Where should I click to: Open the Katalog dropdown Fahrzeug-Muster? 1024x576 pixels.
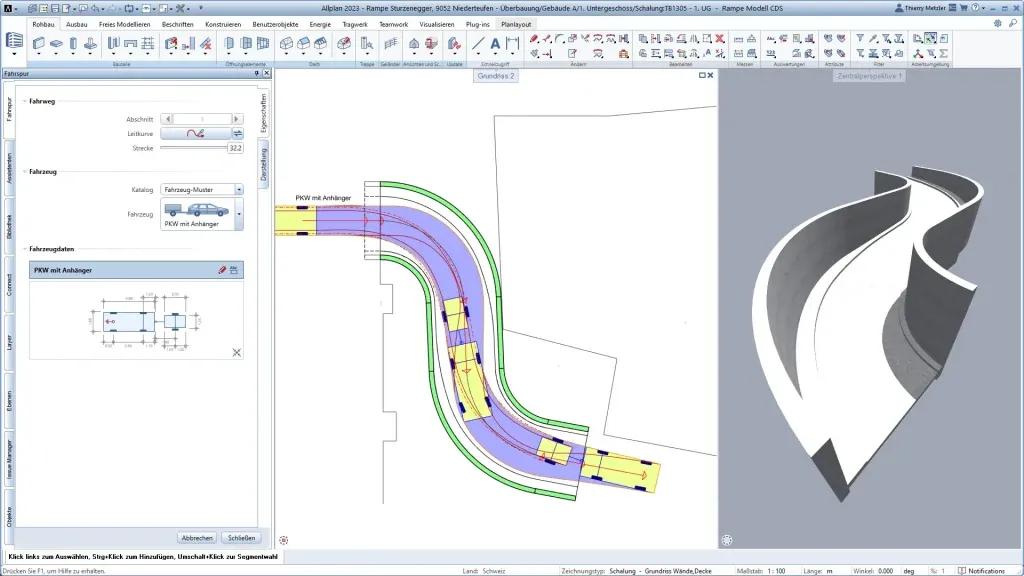coord(238,189)
